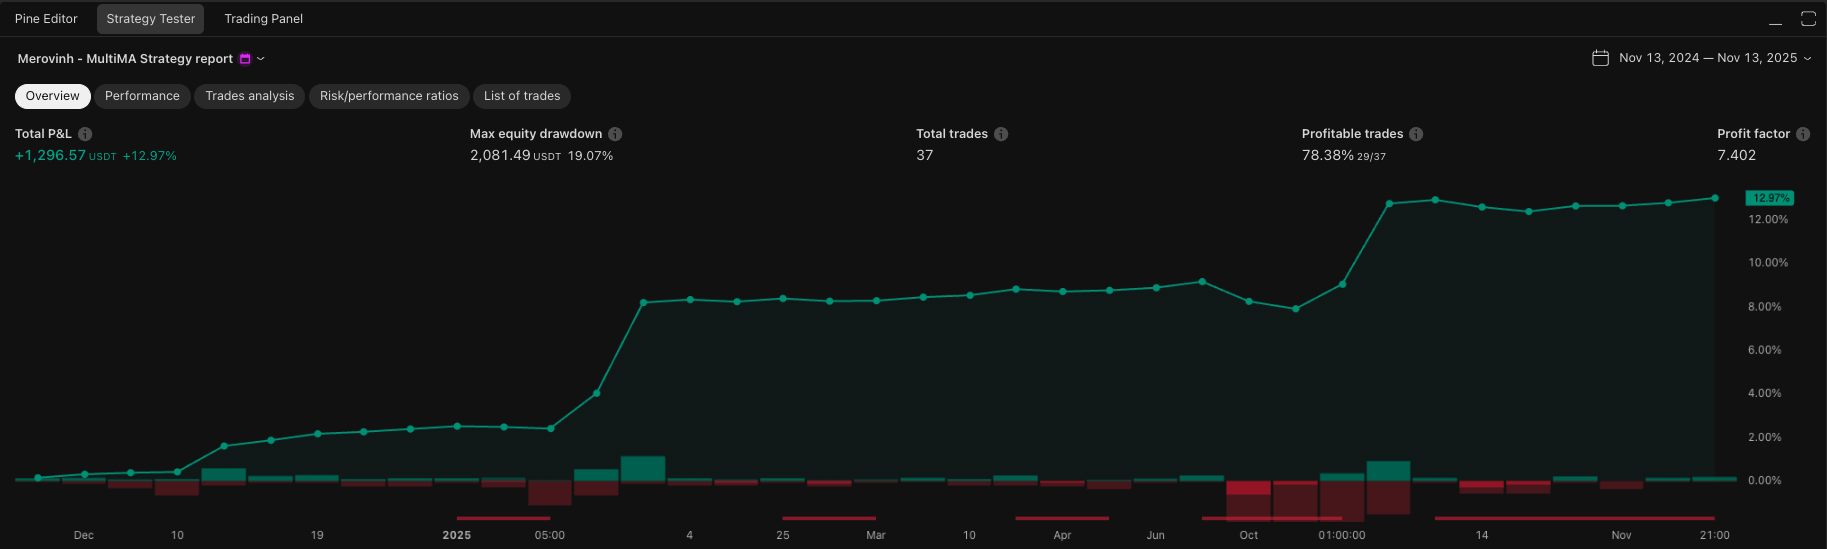Open the date range dropdown chevron
1827x549 pixels.
tap(1807, 58)
